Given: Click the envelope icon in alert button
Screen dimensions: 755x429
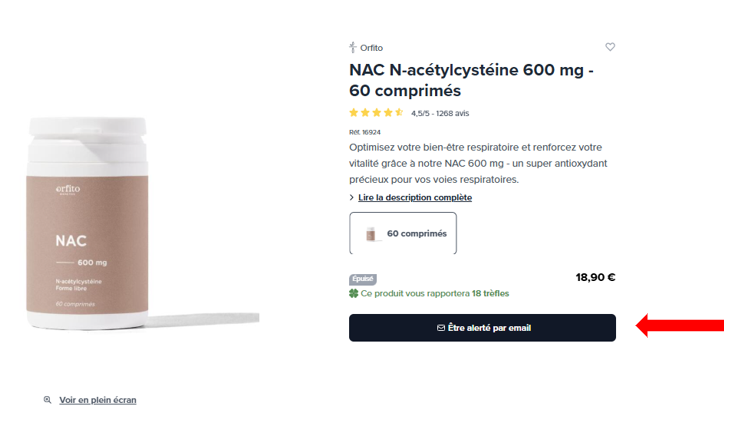Looking at the screenshot, I should pyautogui.click(x=441, y=328).
